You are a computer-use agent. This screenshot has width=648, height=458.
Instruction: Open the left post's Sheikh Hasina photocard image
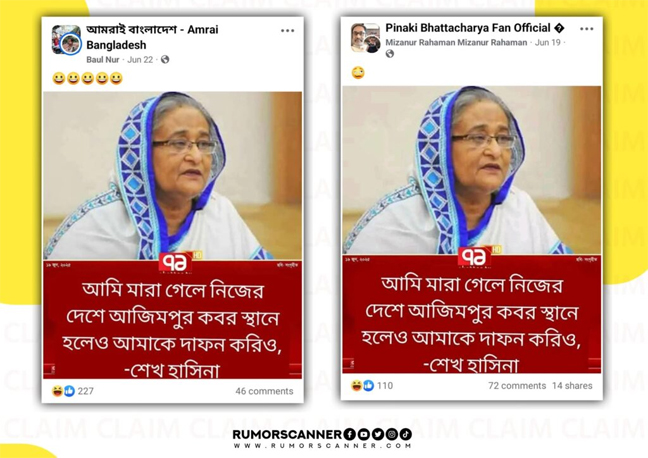click(173, 235)
